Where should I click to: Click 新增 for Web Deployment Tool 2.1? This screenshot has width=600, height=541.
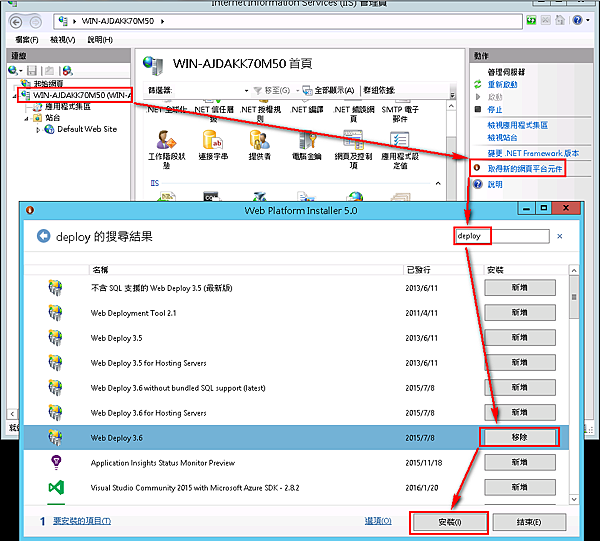pyautogui.click(x=520, y=313)
